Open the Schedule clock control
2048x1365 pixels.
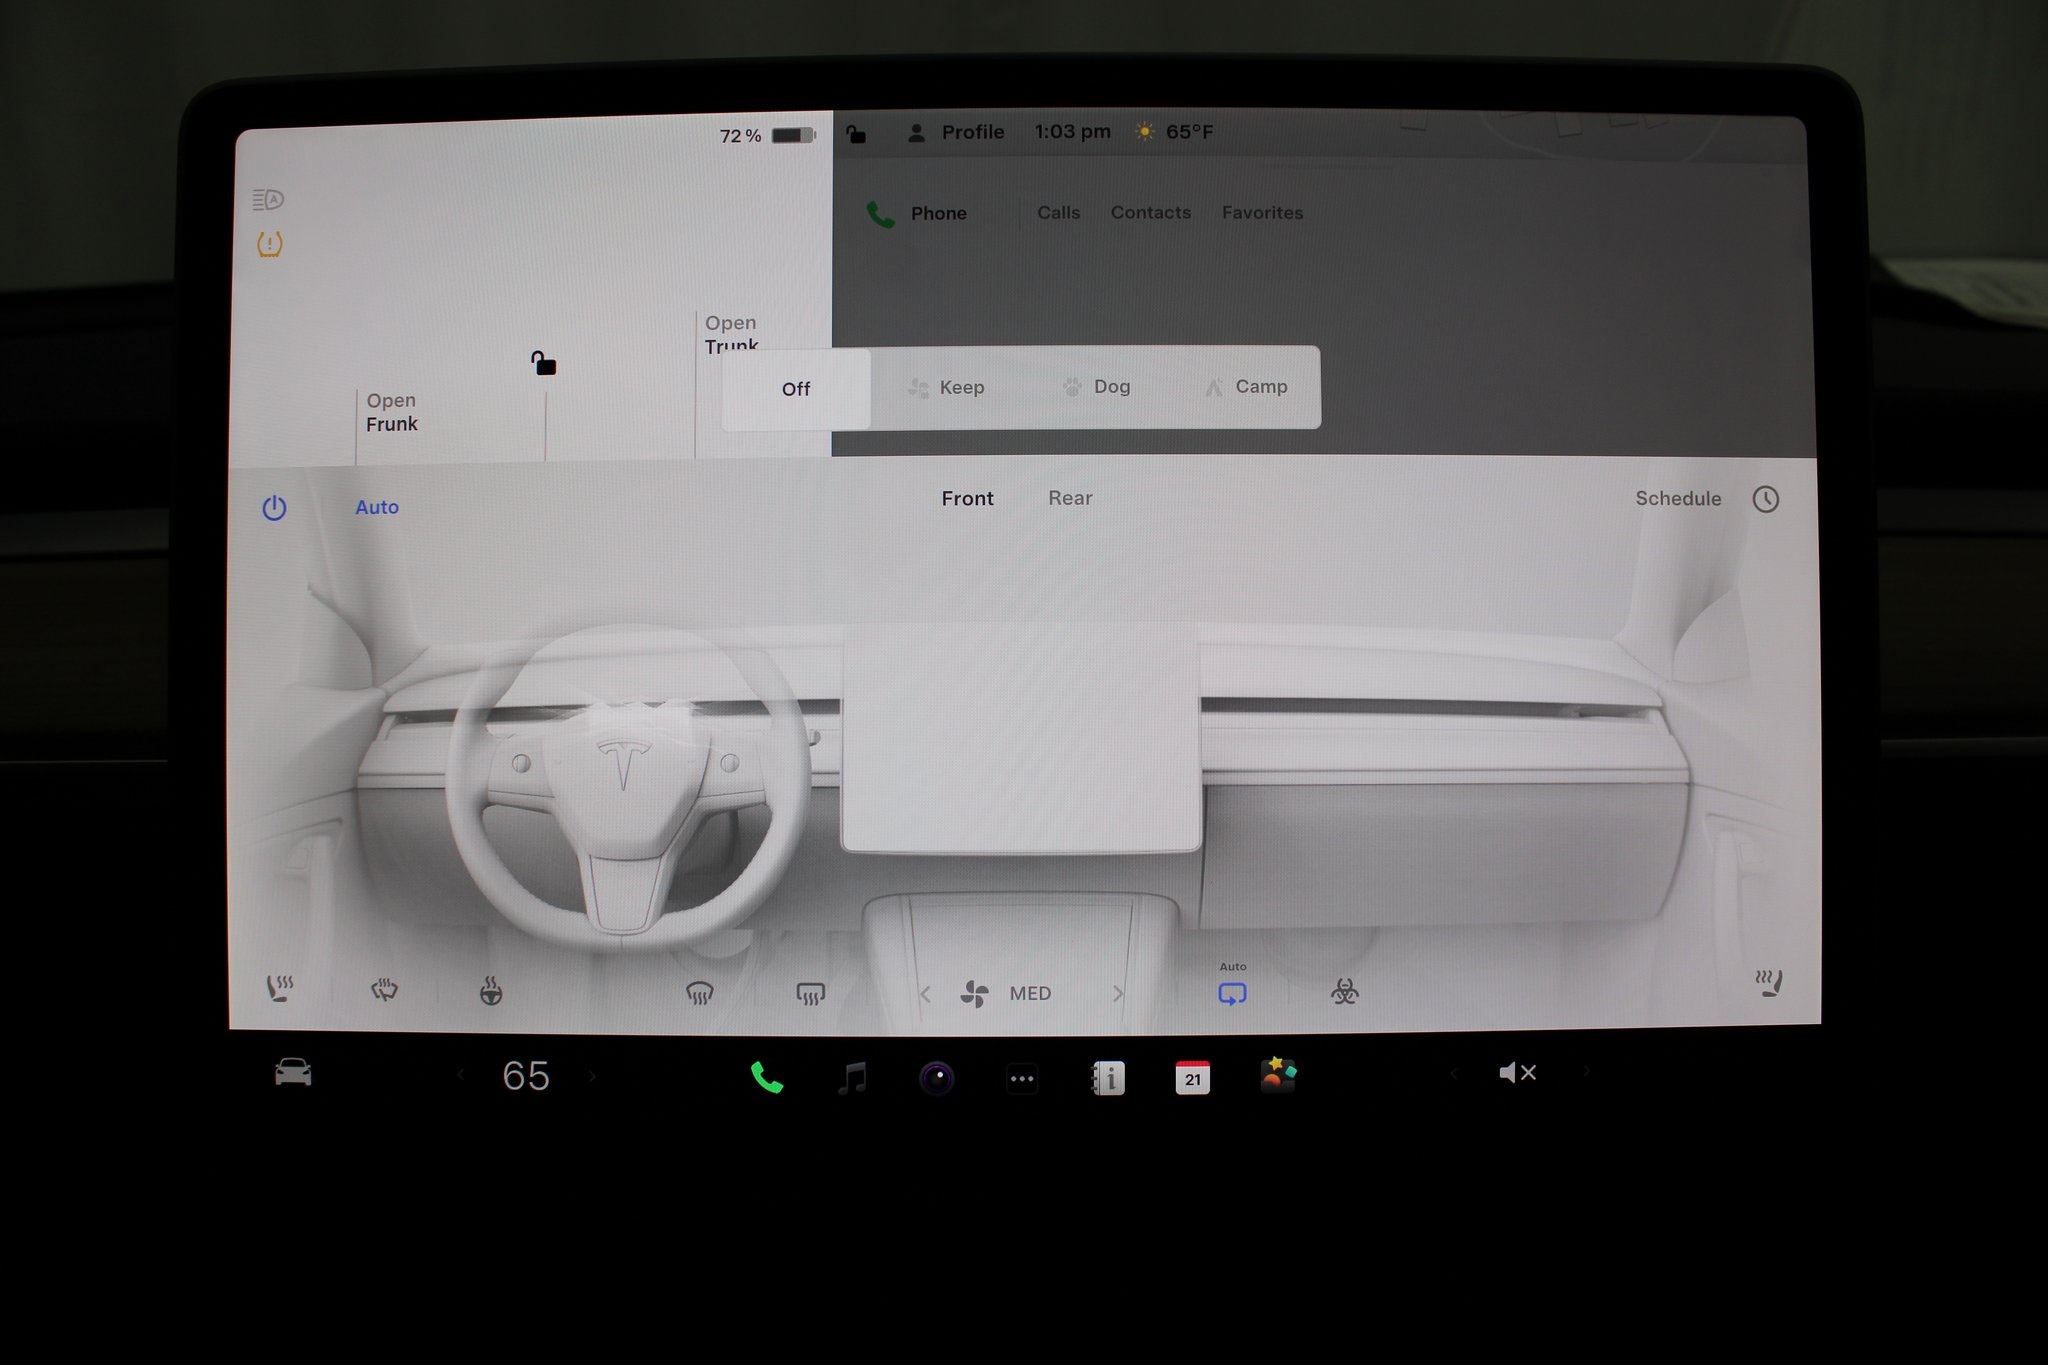1766,498
